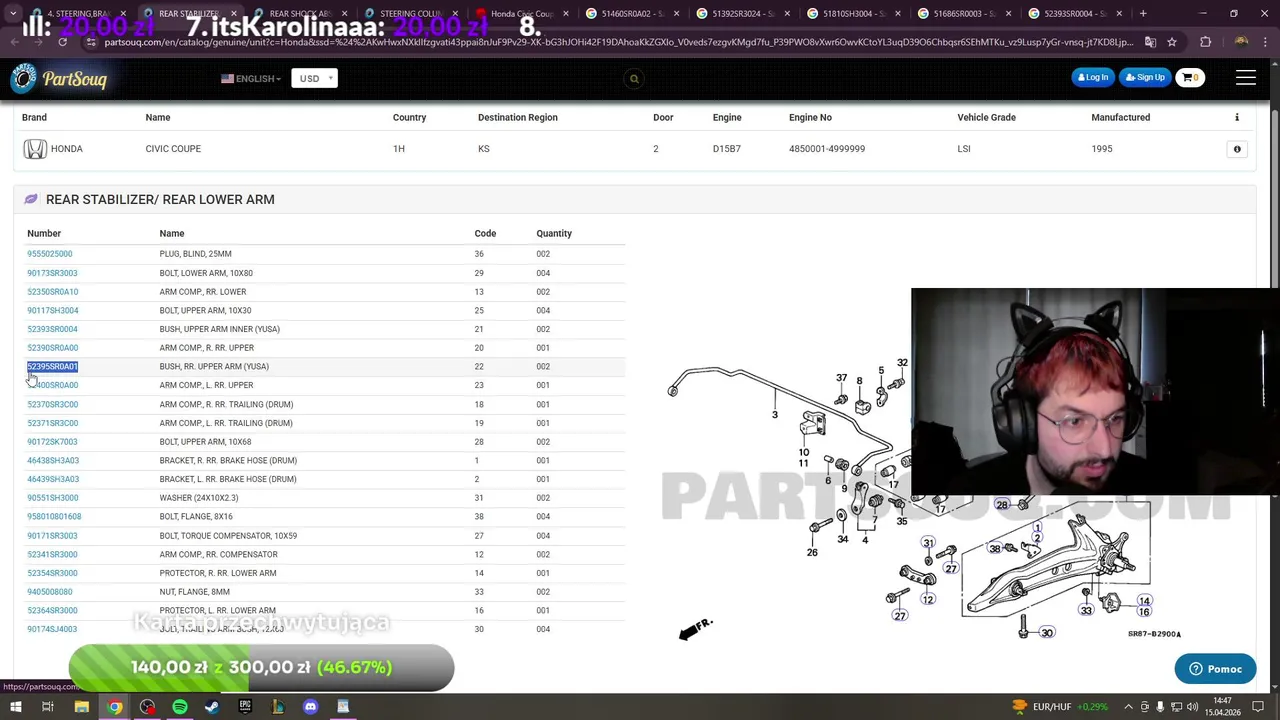Open part number 46438SH3A03 link
This screenshot has height=720, width=1280.
point(53,460)
